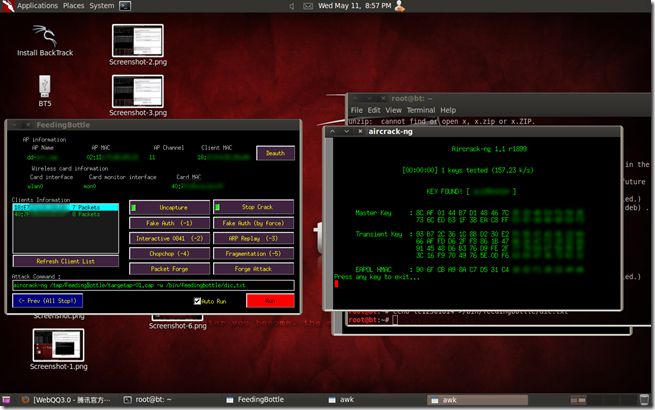Click the Prev (All Stop!) button
Image resolution: width=655 pixels, height=410 pixels.
click(x=48, y=300)
